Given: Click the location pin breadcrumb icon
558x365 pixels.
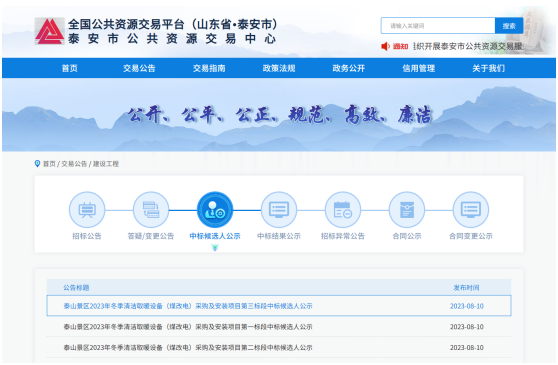Looking at the screenshot, I should coord(37,164).
